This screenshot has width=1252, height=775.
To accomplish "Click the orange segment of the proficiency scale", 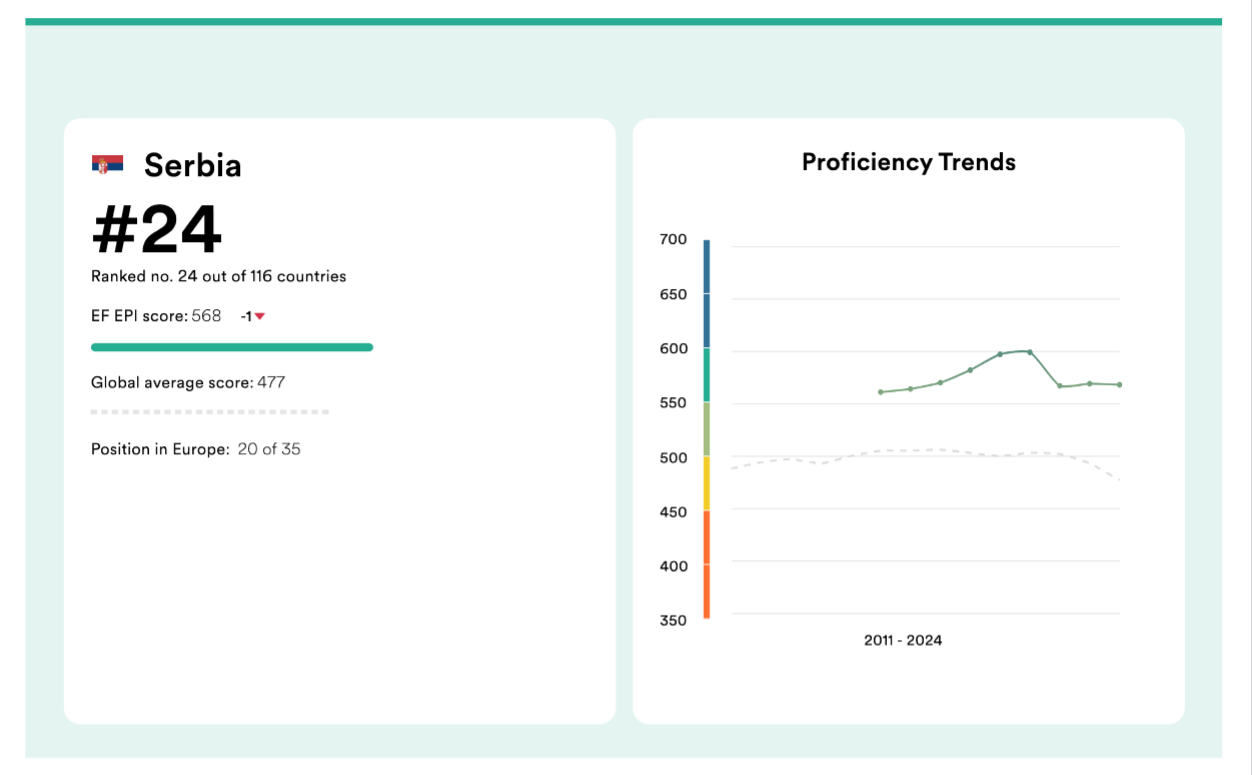I will (x=706, y=565).
